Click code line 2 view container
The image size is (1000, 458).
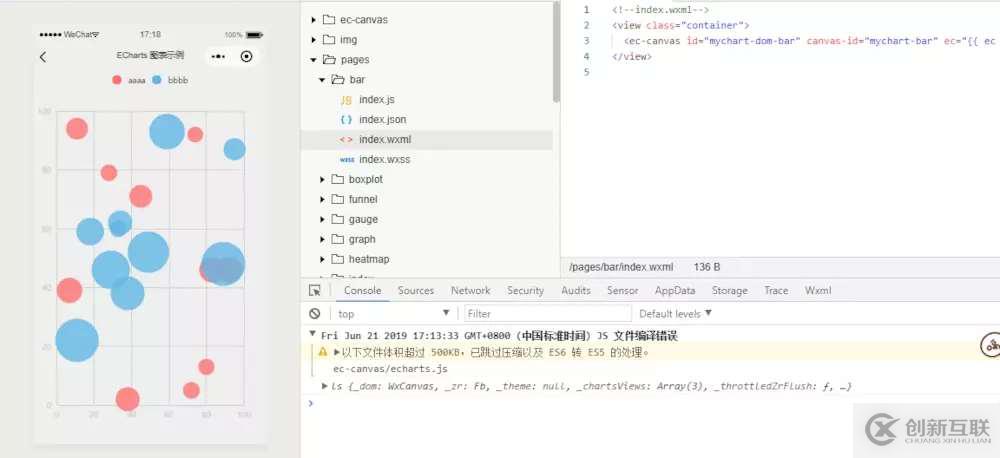click(680, 26)
